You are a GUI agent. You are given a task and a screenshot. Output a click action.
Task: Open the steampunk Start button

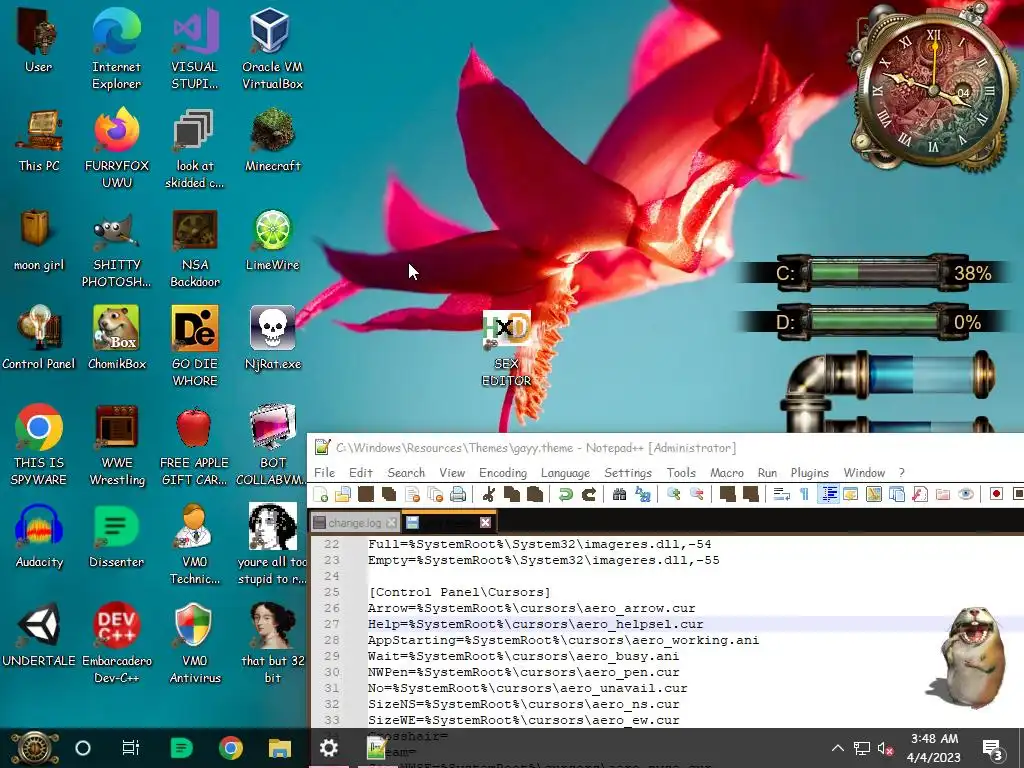(x=35, y=748)
